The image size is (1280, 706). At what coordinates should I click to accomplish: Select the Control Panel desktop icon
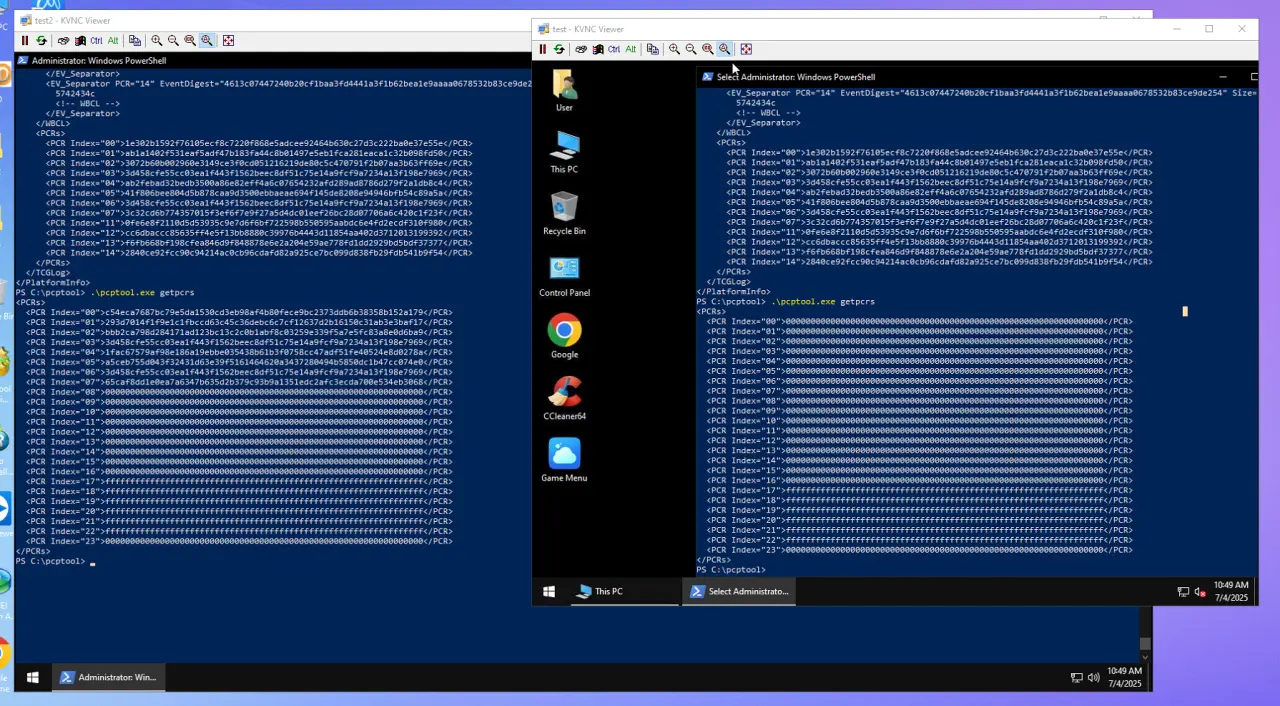pyautogui.click(x=564, y=276)
